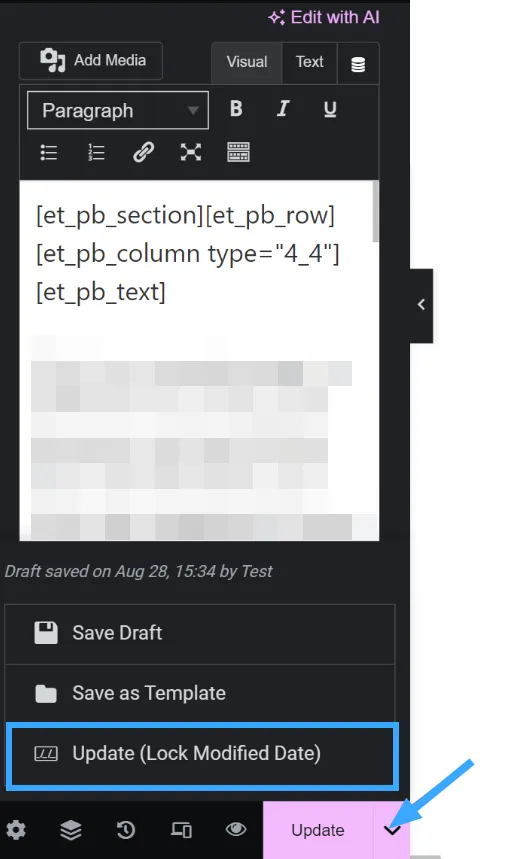Toggle underline formatting in editor toolbar

(x=330, y=109)
